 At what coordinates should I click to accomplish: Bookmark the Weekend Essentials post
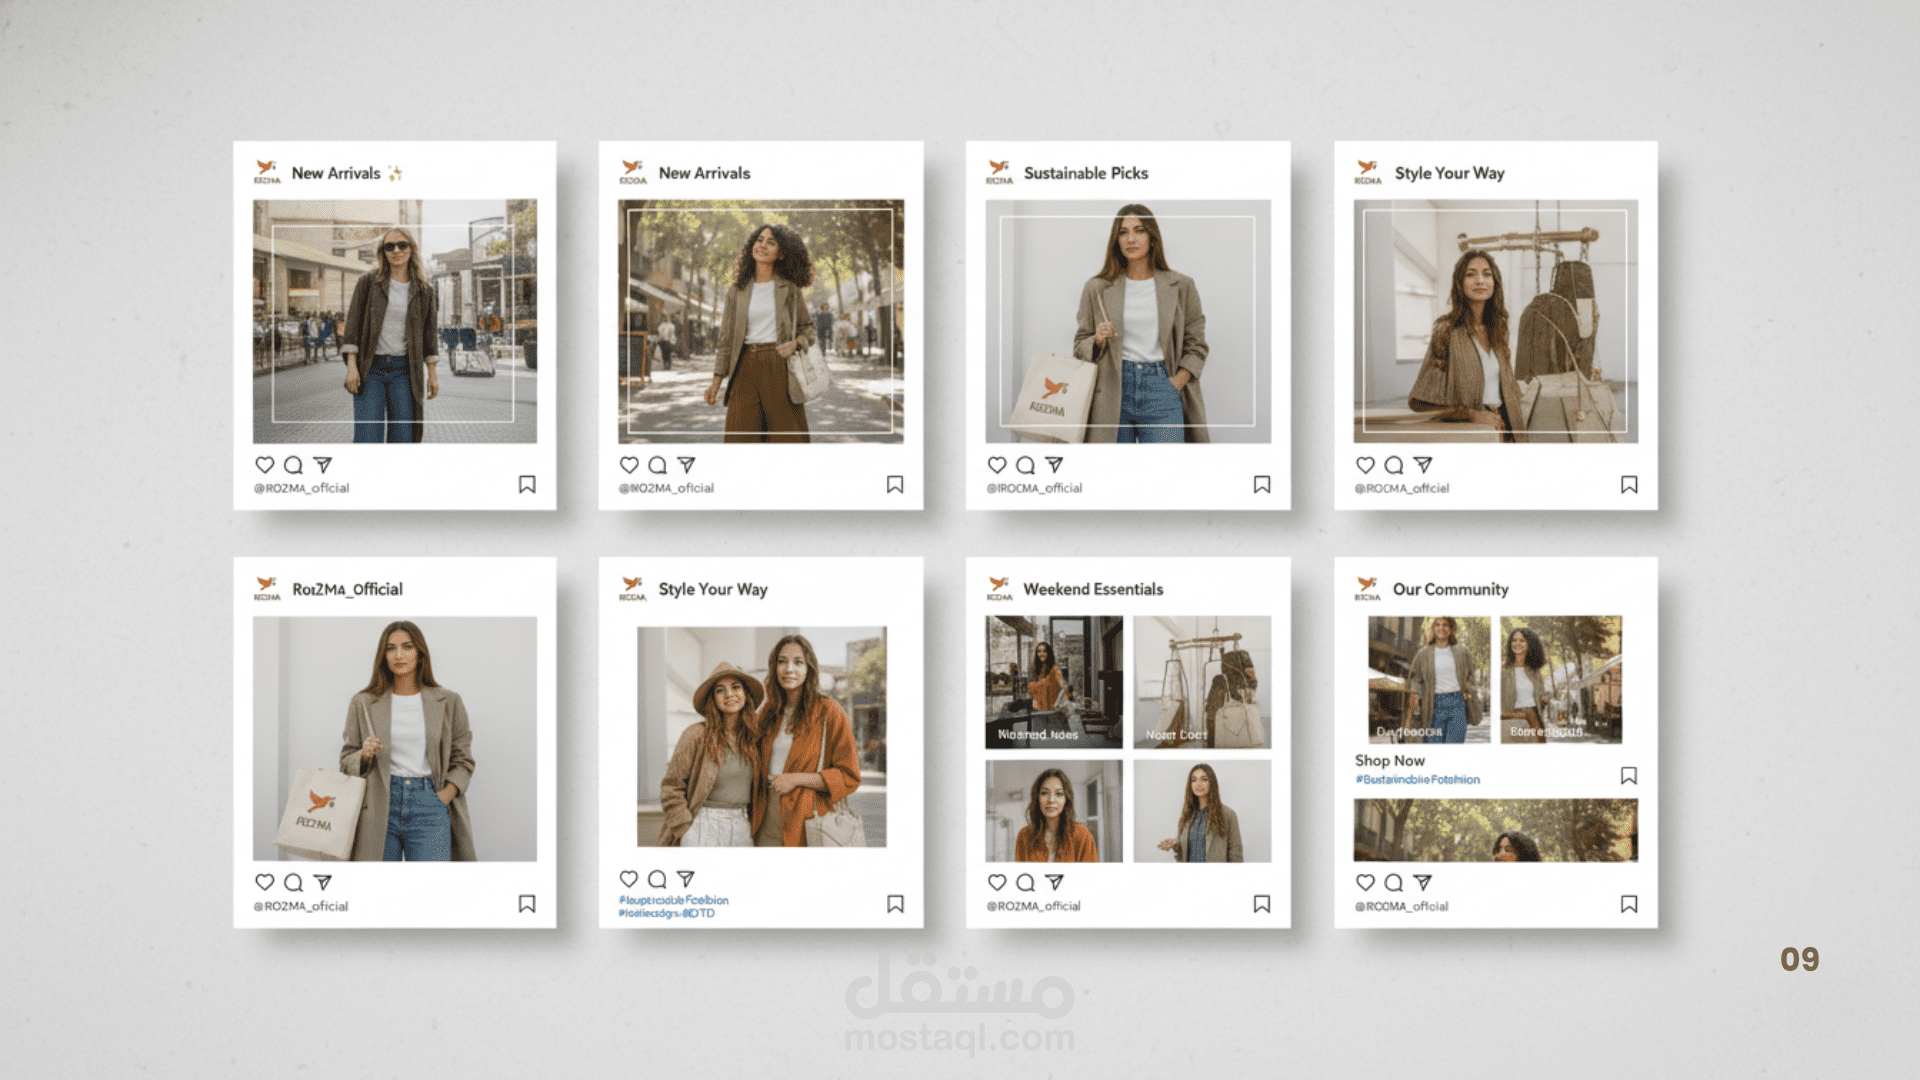(x=1262, y=904)
